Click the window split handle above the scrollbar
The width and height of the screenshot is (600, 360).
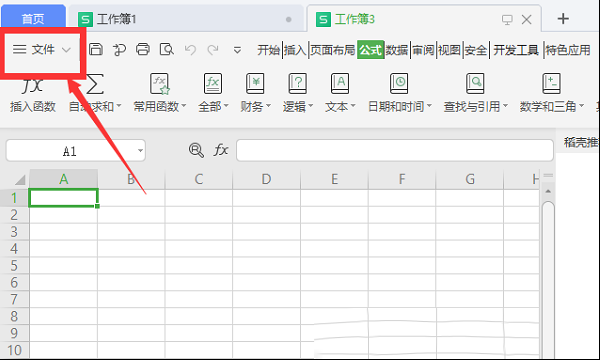548,176
